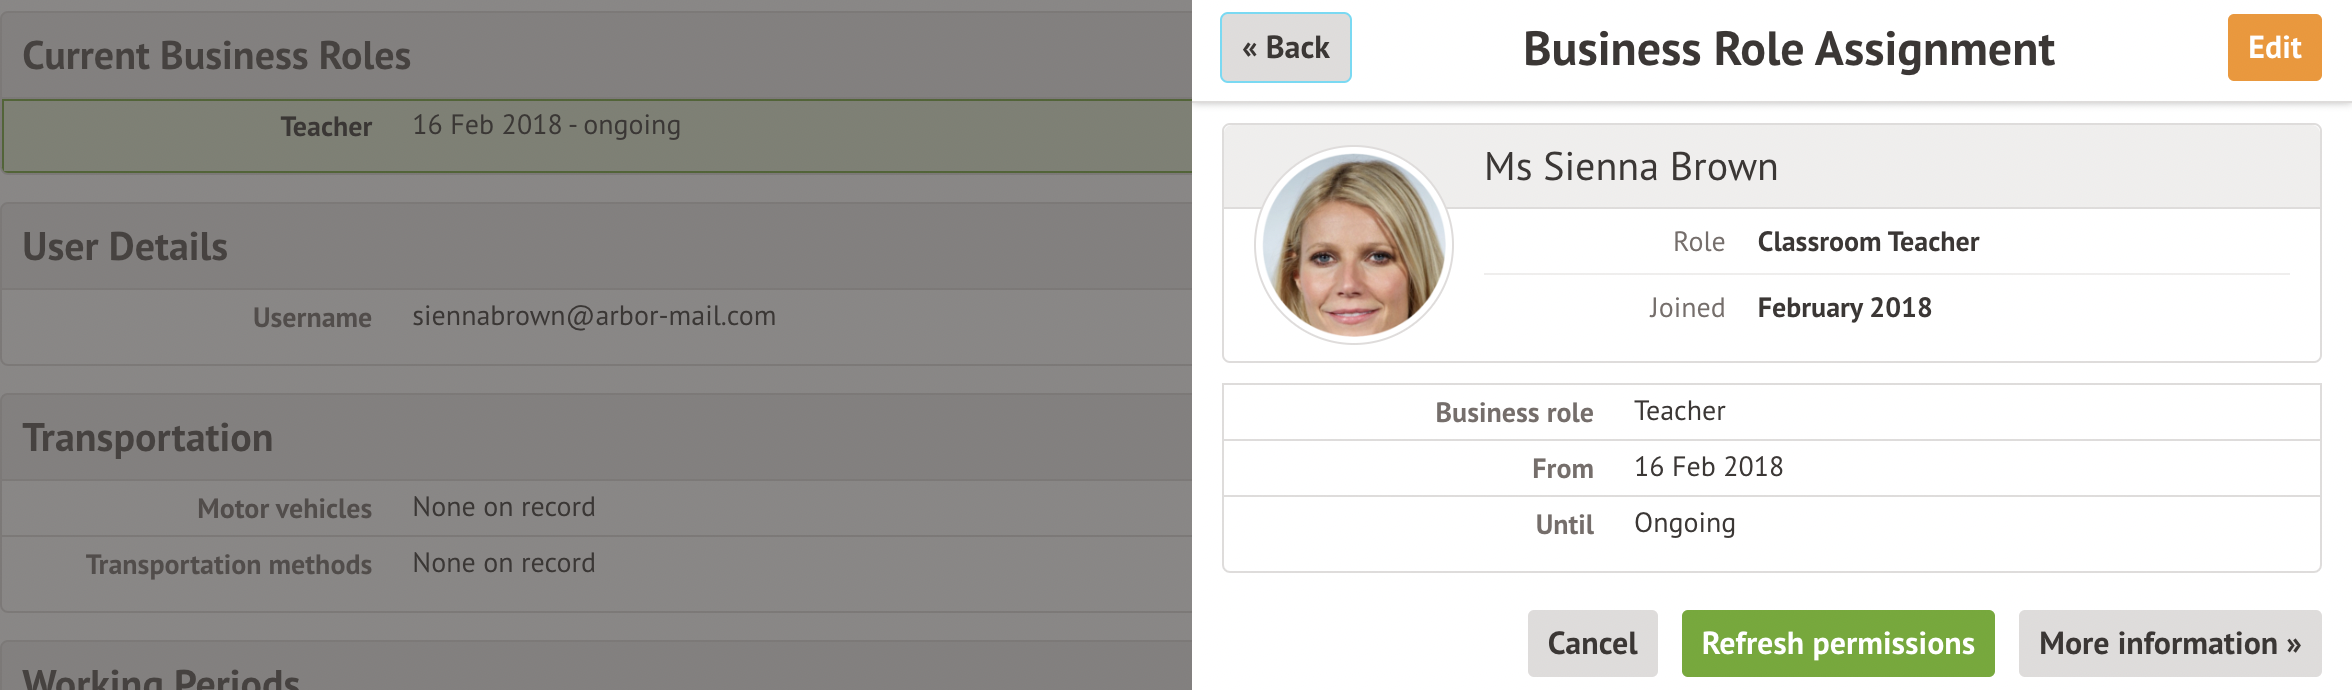
Task: Select the Ms Sienna Brown name heading
Action: click(1630, 167)
